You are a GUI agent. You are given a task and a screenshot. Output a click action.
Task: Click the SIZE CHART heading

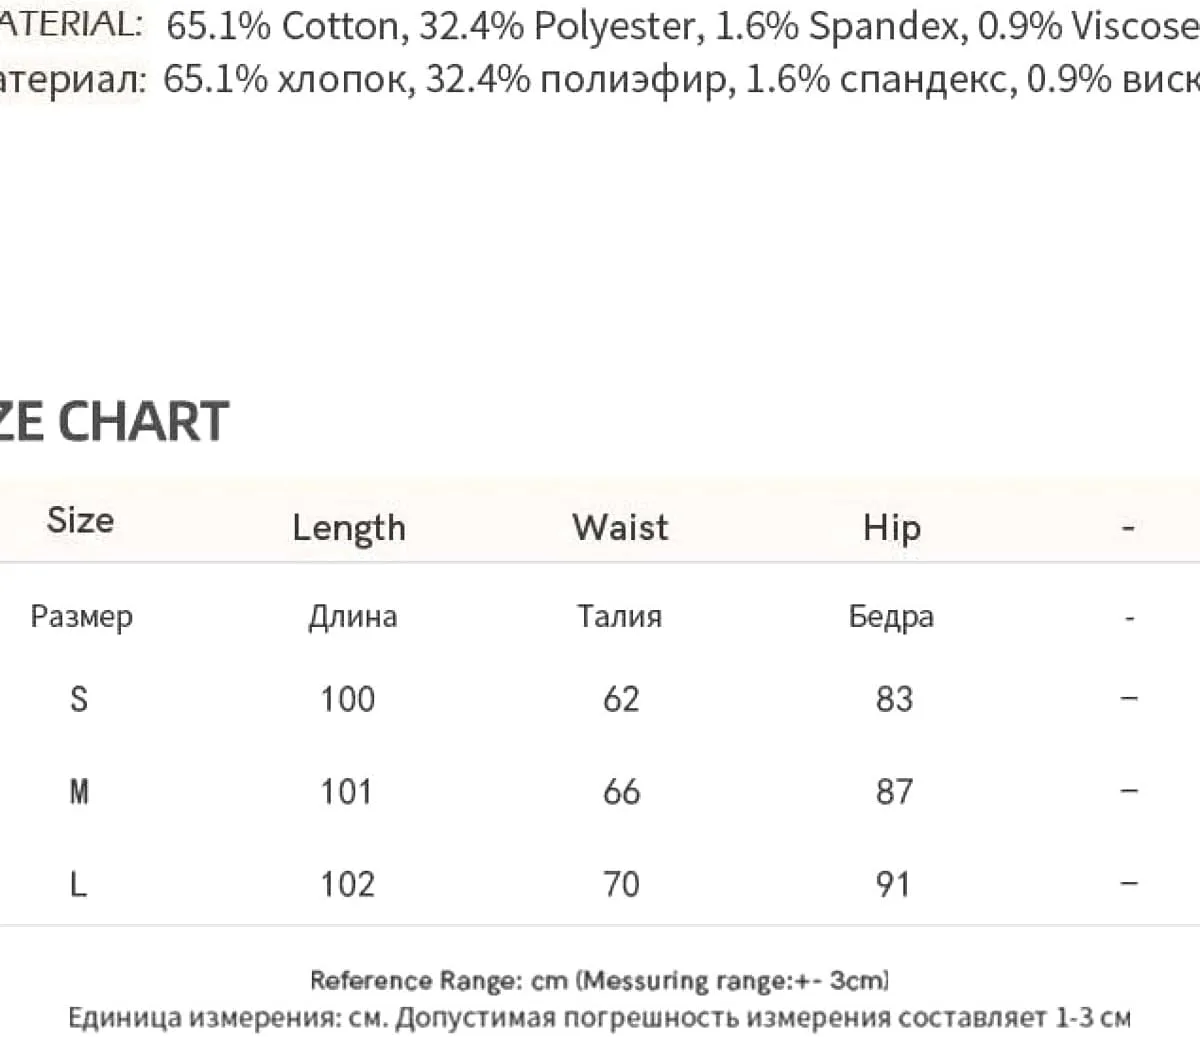pyautogui.click(x=114, y=421)
